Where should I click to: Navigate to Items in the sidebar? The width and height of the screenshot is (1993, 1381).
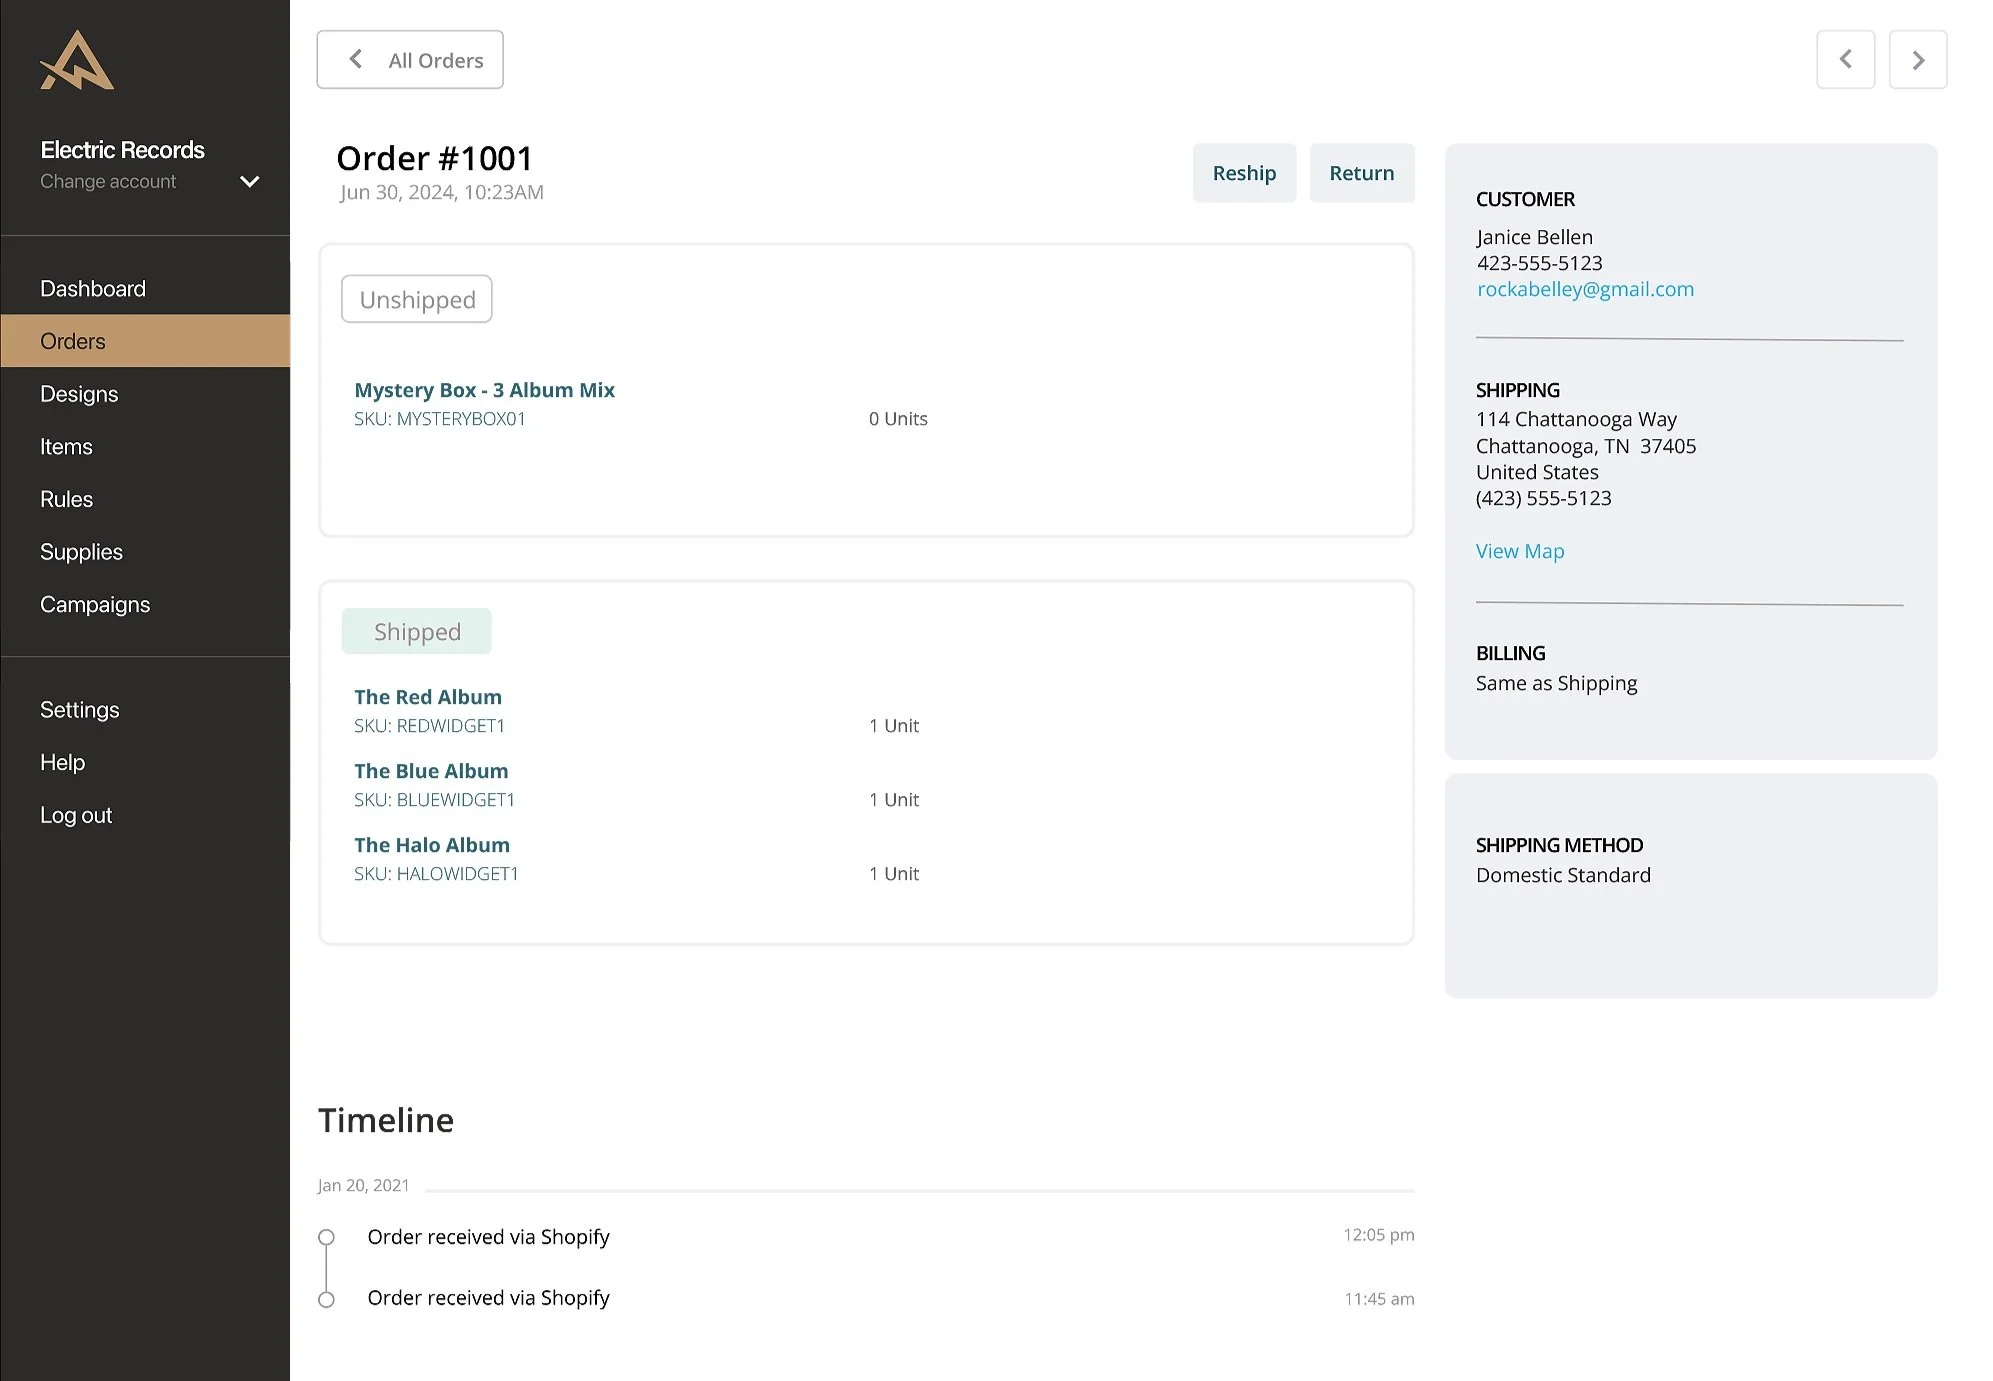coord(66,447)
